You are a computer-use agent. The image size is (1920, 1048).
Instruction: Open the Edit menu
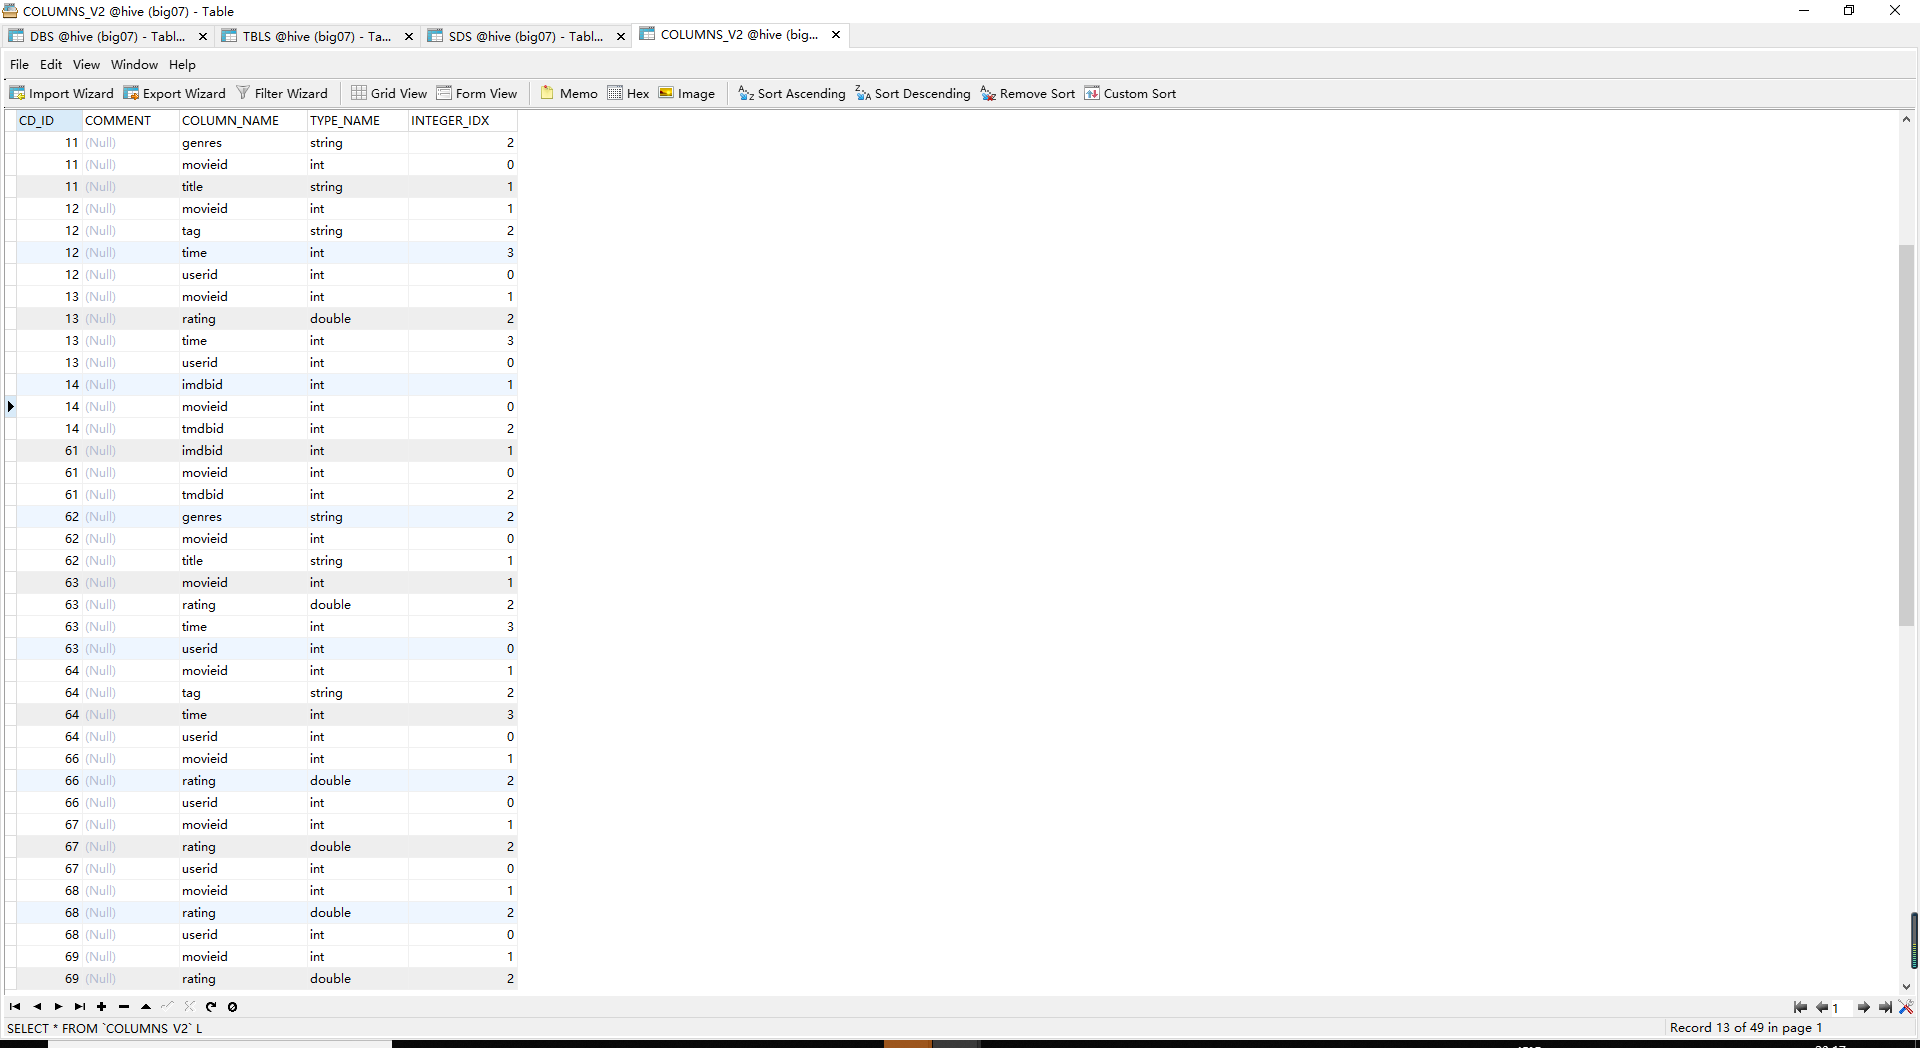click(x=51, y=64)
